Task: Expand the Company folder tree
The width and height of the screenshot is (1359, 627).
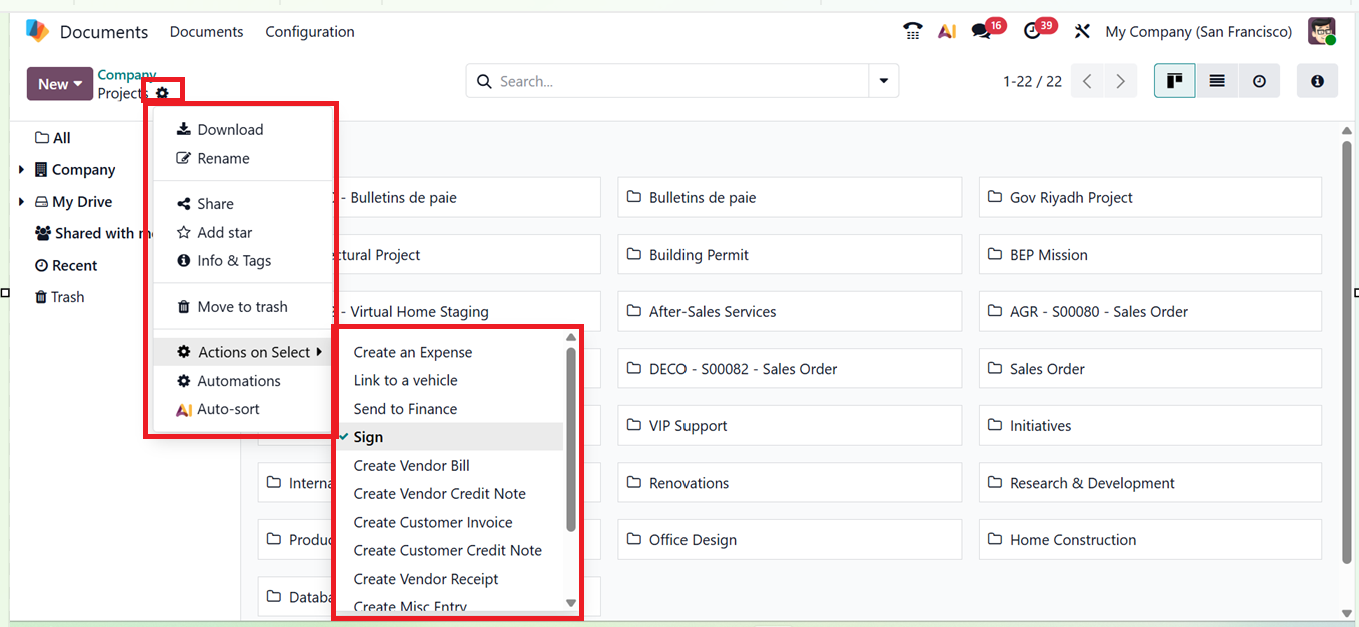Action: coord(21,170)
